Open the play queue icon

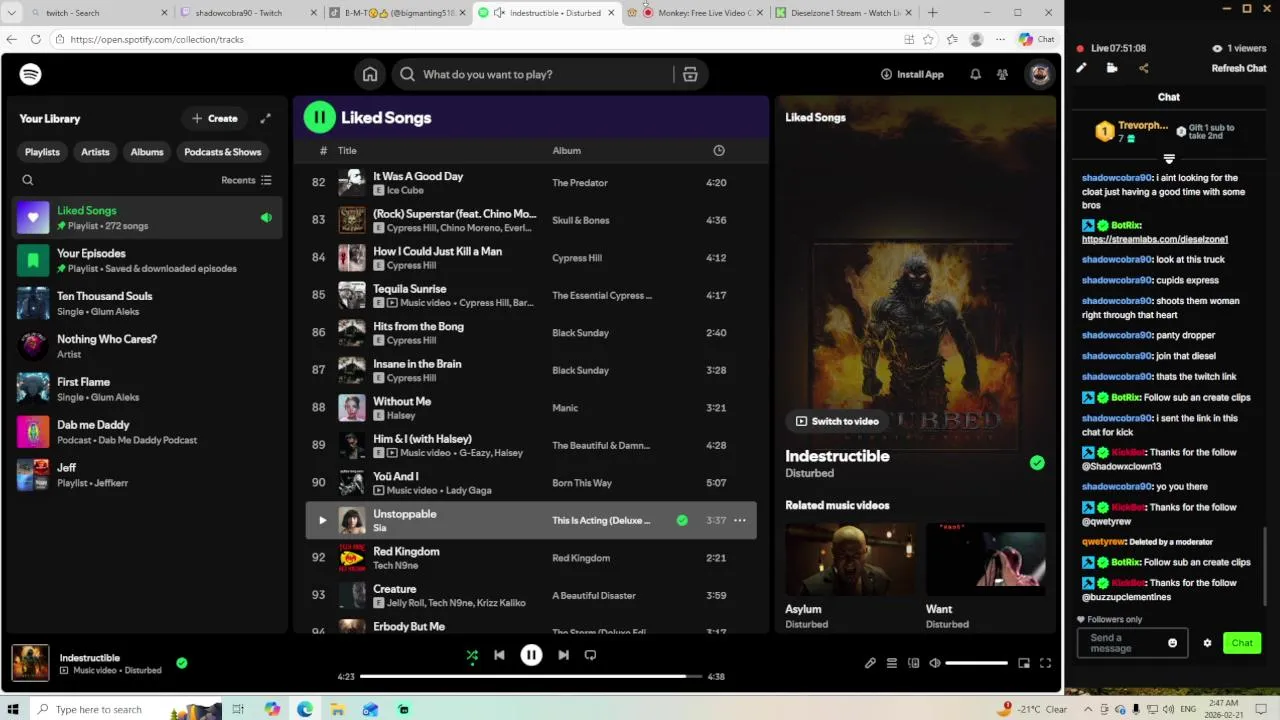892,663
